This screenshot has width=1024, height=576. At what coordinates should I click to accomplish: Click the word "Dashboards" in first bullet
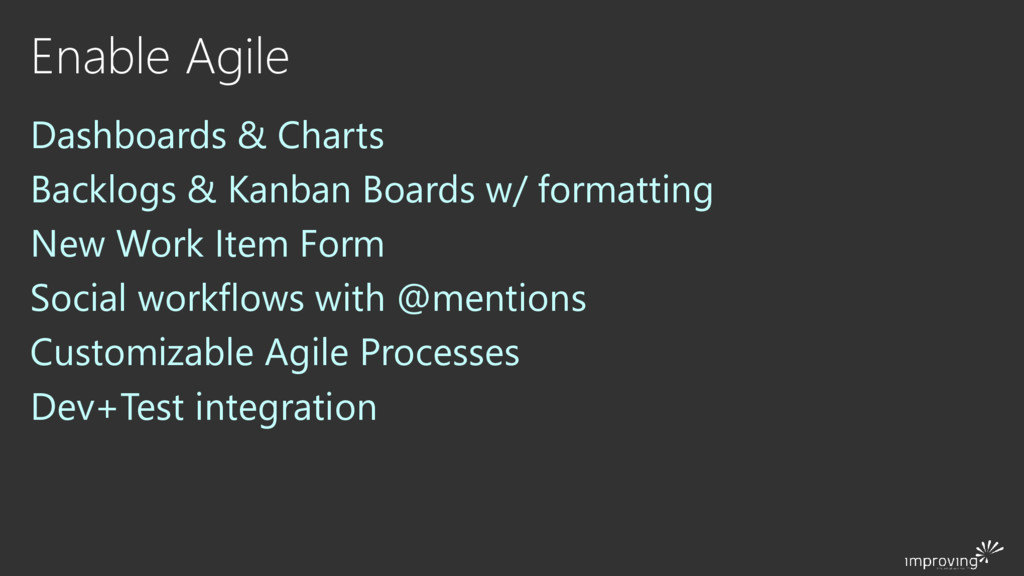(x=129, y=136)
